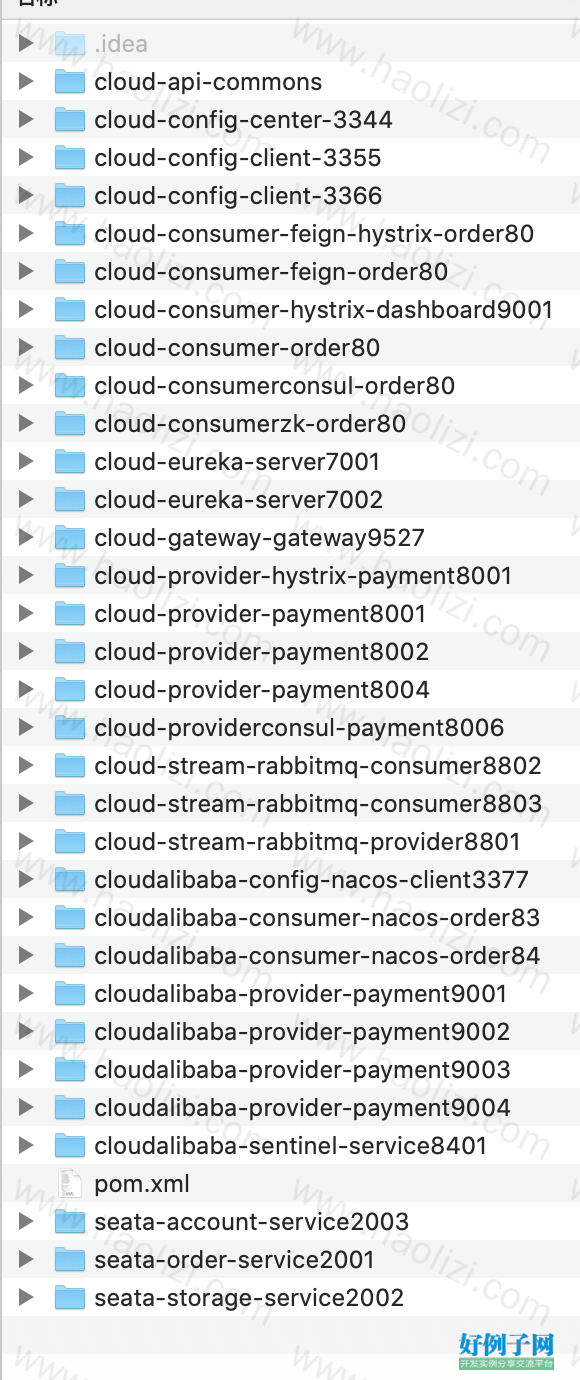Select the cloud-consumerzk-order80 folder name
580x1380 pixels.
[250, 424]
